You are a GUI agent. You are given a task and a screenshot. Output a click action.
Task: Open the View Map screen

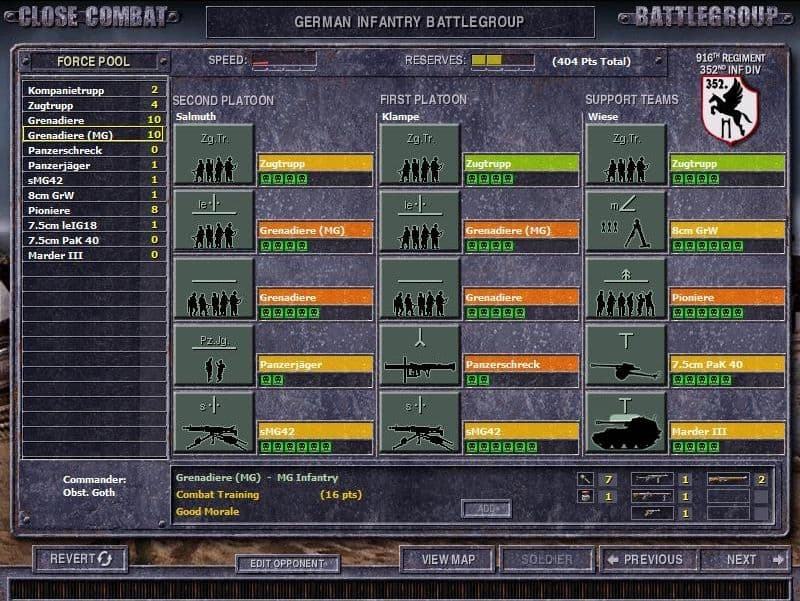448,560
